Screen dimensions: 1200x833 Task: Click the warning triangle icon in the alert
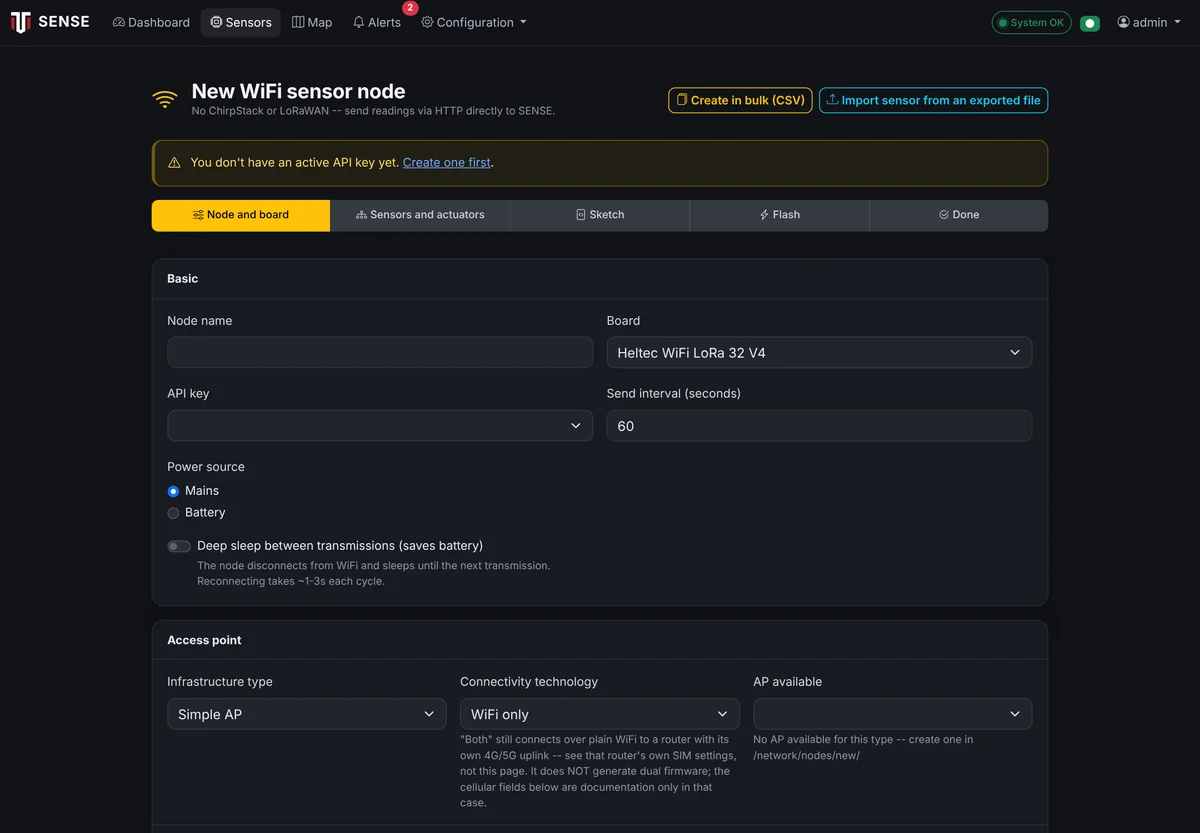click(174, 162)
